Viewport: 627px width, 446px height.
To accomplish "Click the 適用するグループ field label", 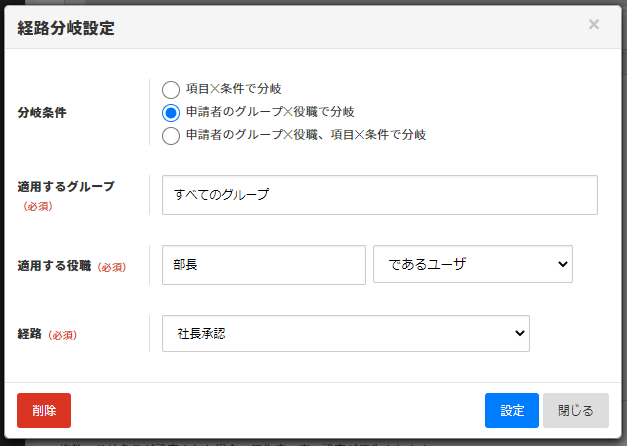I will pyautogui.click(x=66, y=187).
